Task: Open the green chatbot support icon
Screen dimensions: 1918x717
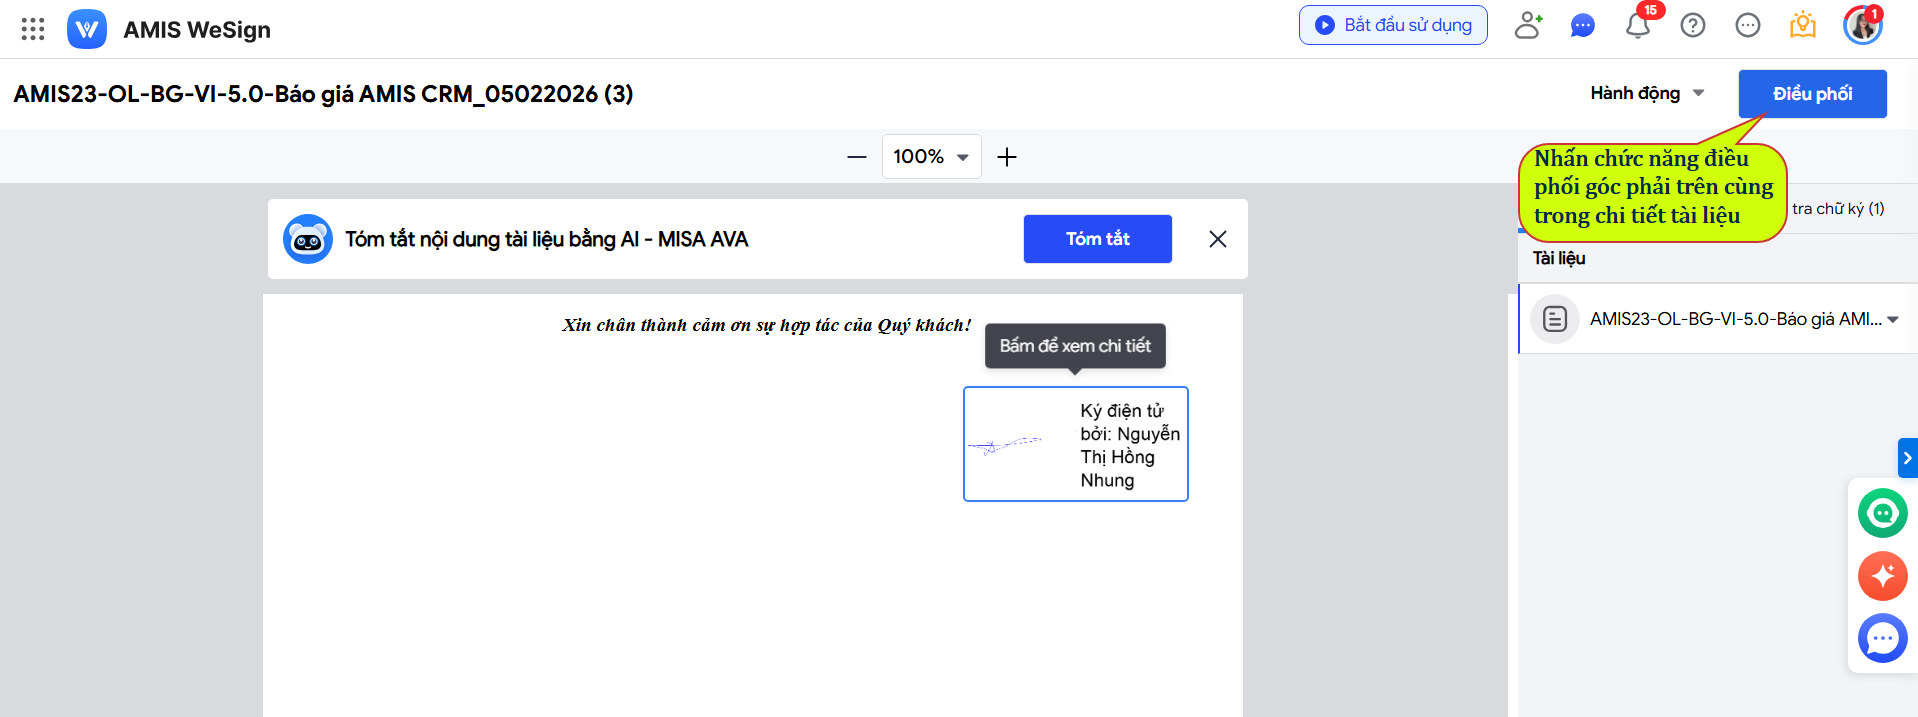Action: (1883, 513)
